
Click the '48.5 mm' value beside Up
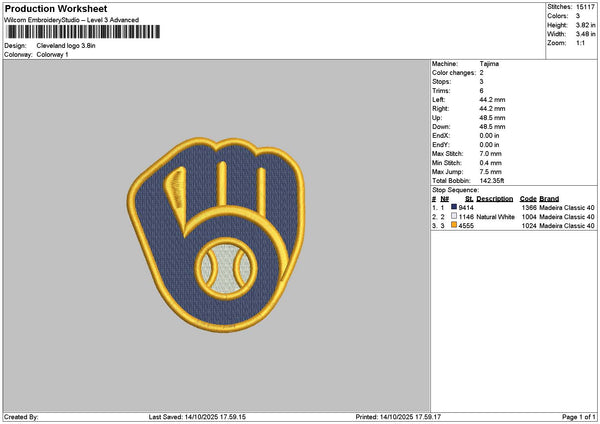point(492,118)
